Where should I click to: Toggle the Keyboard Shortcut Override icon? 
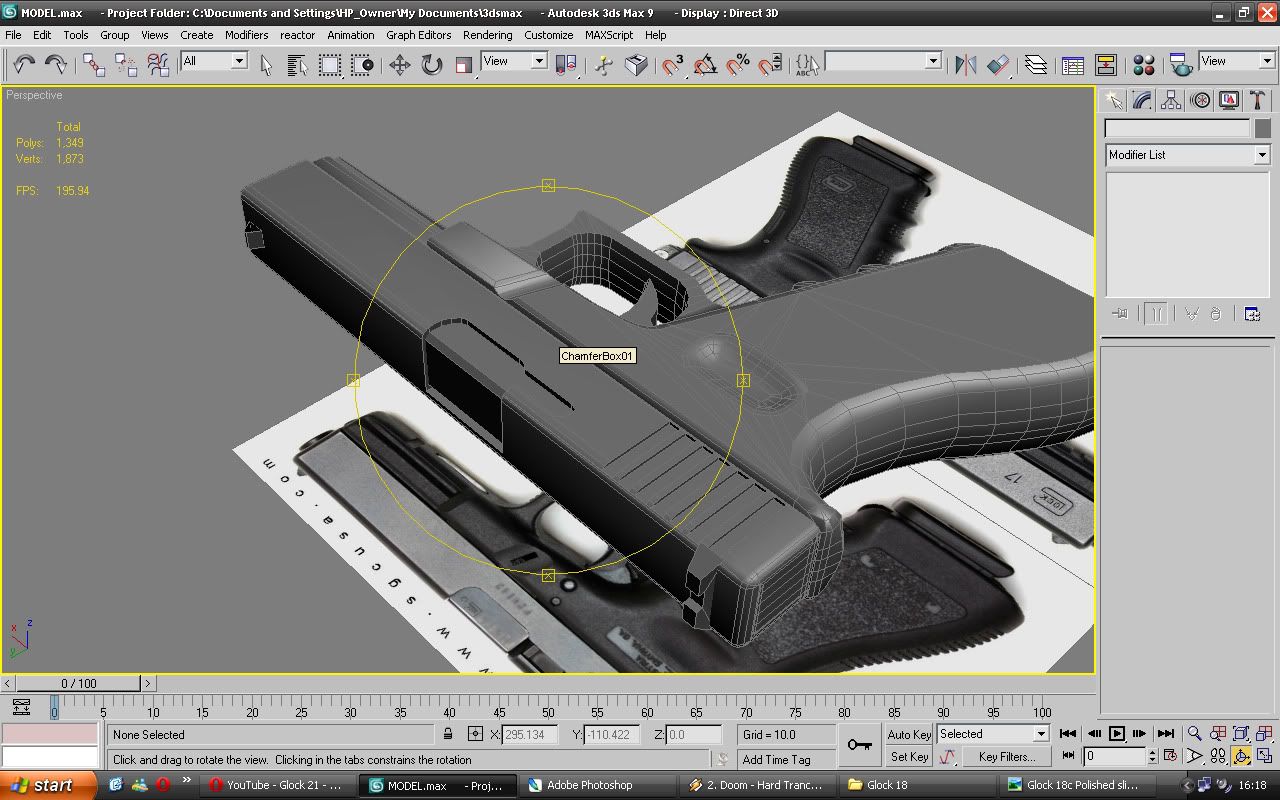pyautogui.click(x=636, y=65)
